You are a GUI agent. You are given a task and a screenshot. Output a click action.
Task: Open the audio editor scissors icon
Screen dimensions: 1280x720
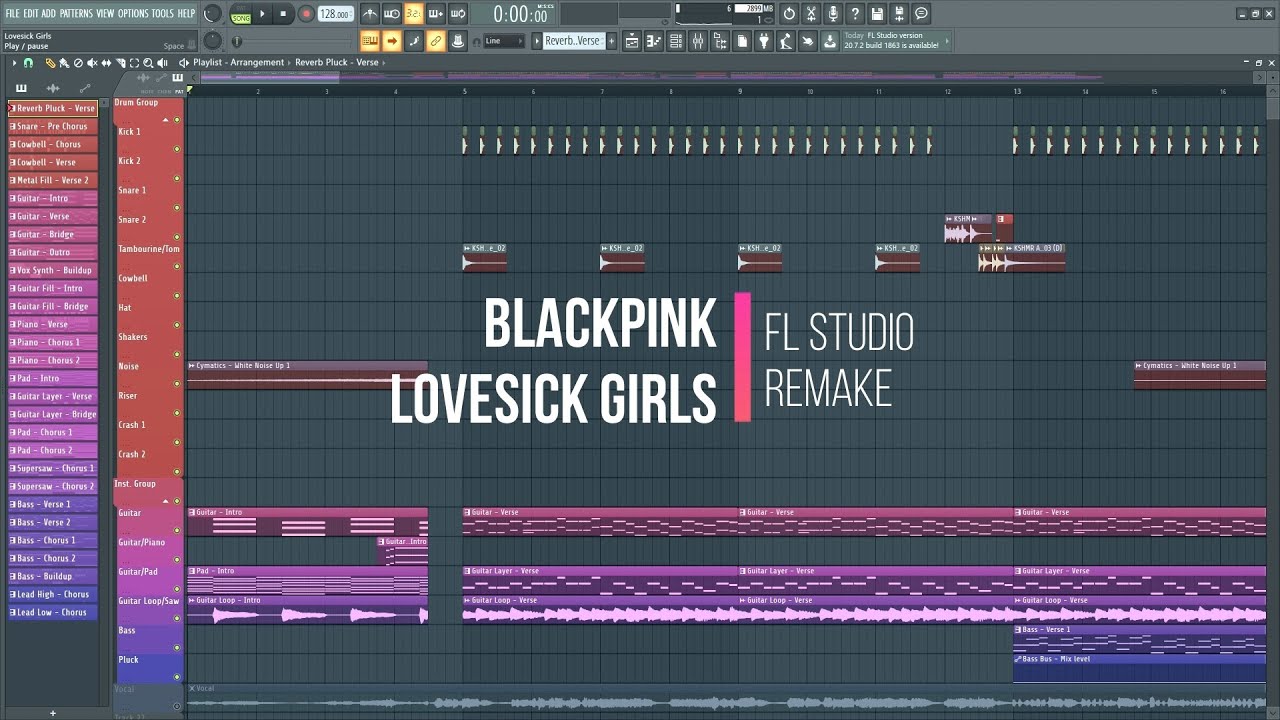(x=811, y=13)
